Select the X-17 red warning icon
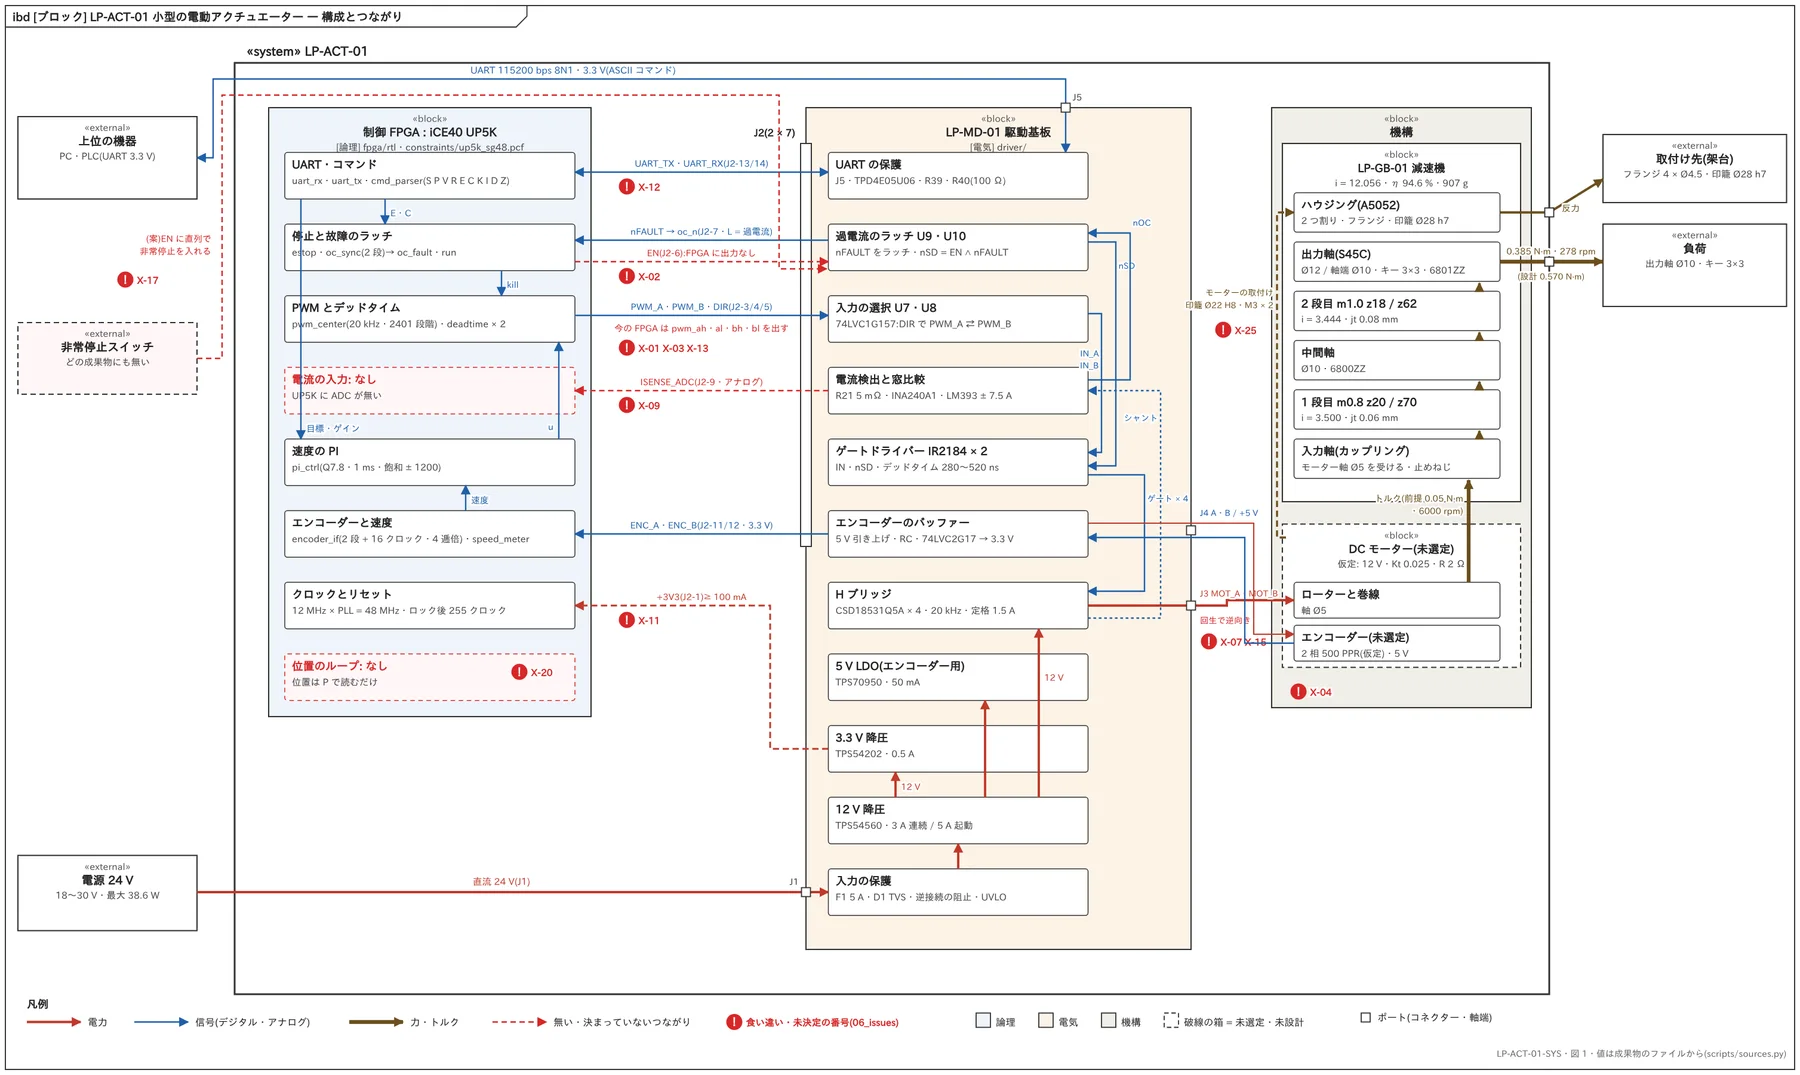Screen dimensions: 1800x1075 coord(125,280)
